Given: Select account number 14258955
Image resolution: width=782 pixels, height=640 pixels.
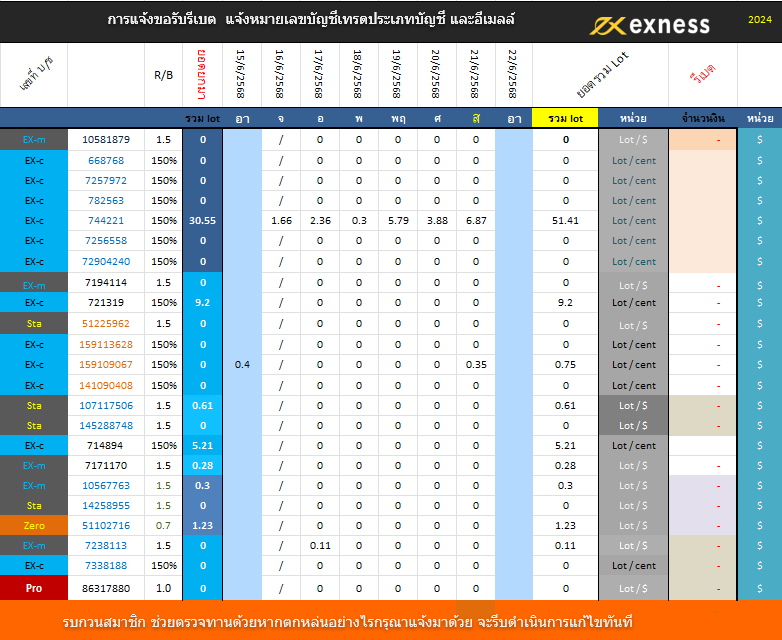Looking at the screenshot, I should pos(106,505).
